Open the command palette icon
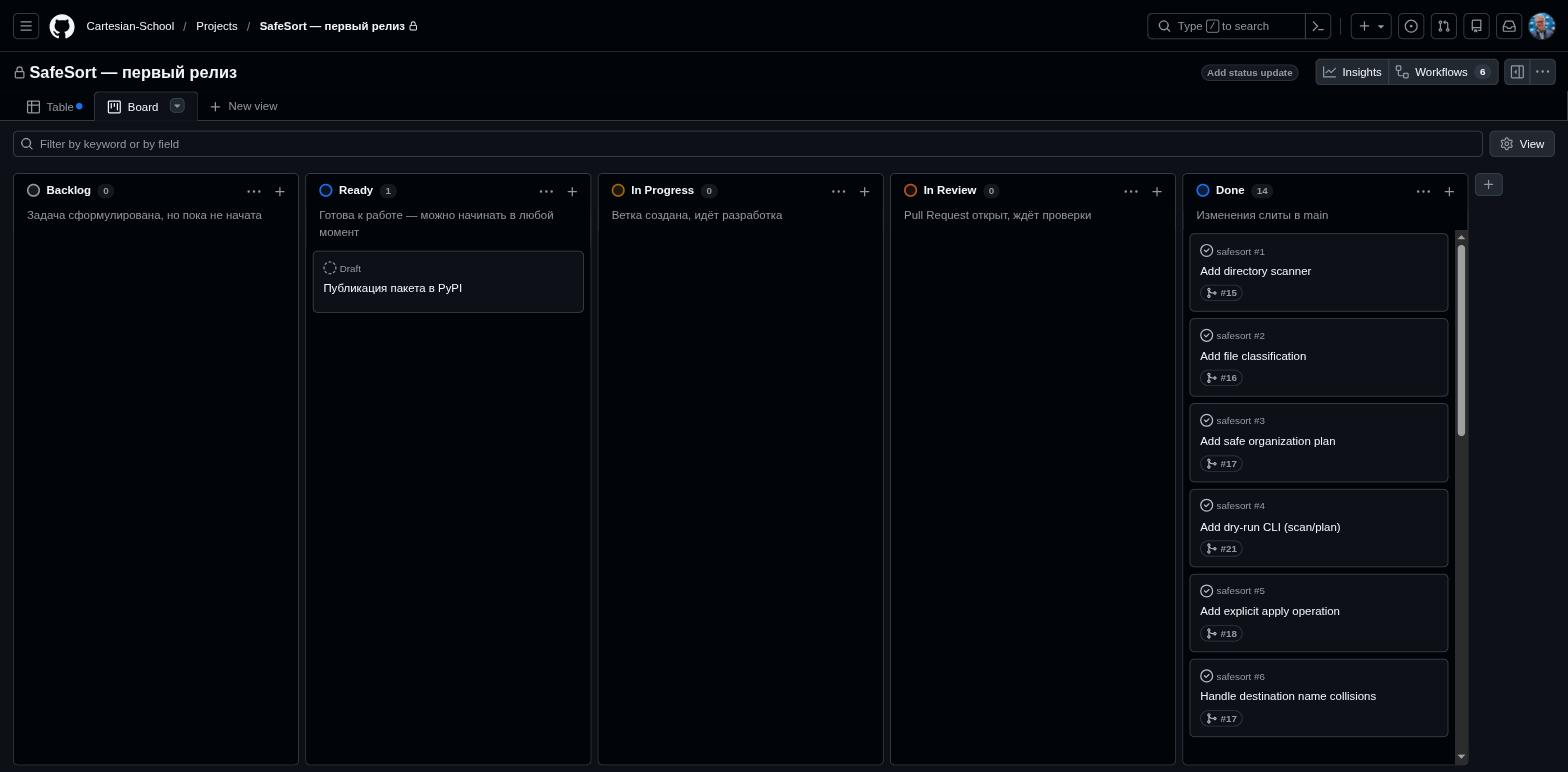 (1318, 26)
